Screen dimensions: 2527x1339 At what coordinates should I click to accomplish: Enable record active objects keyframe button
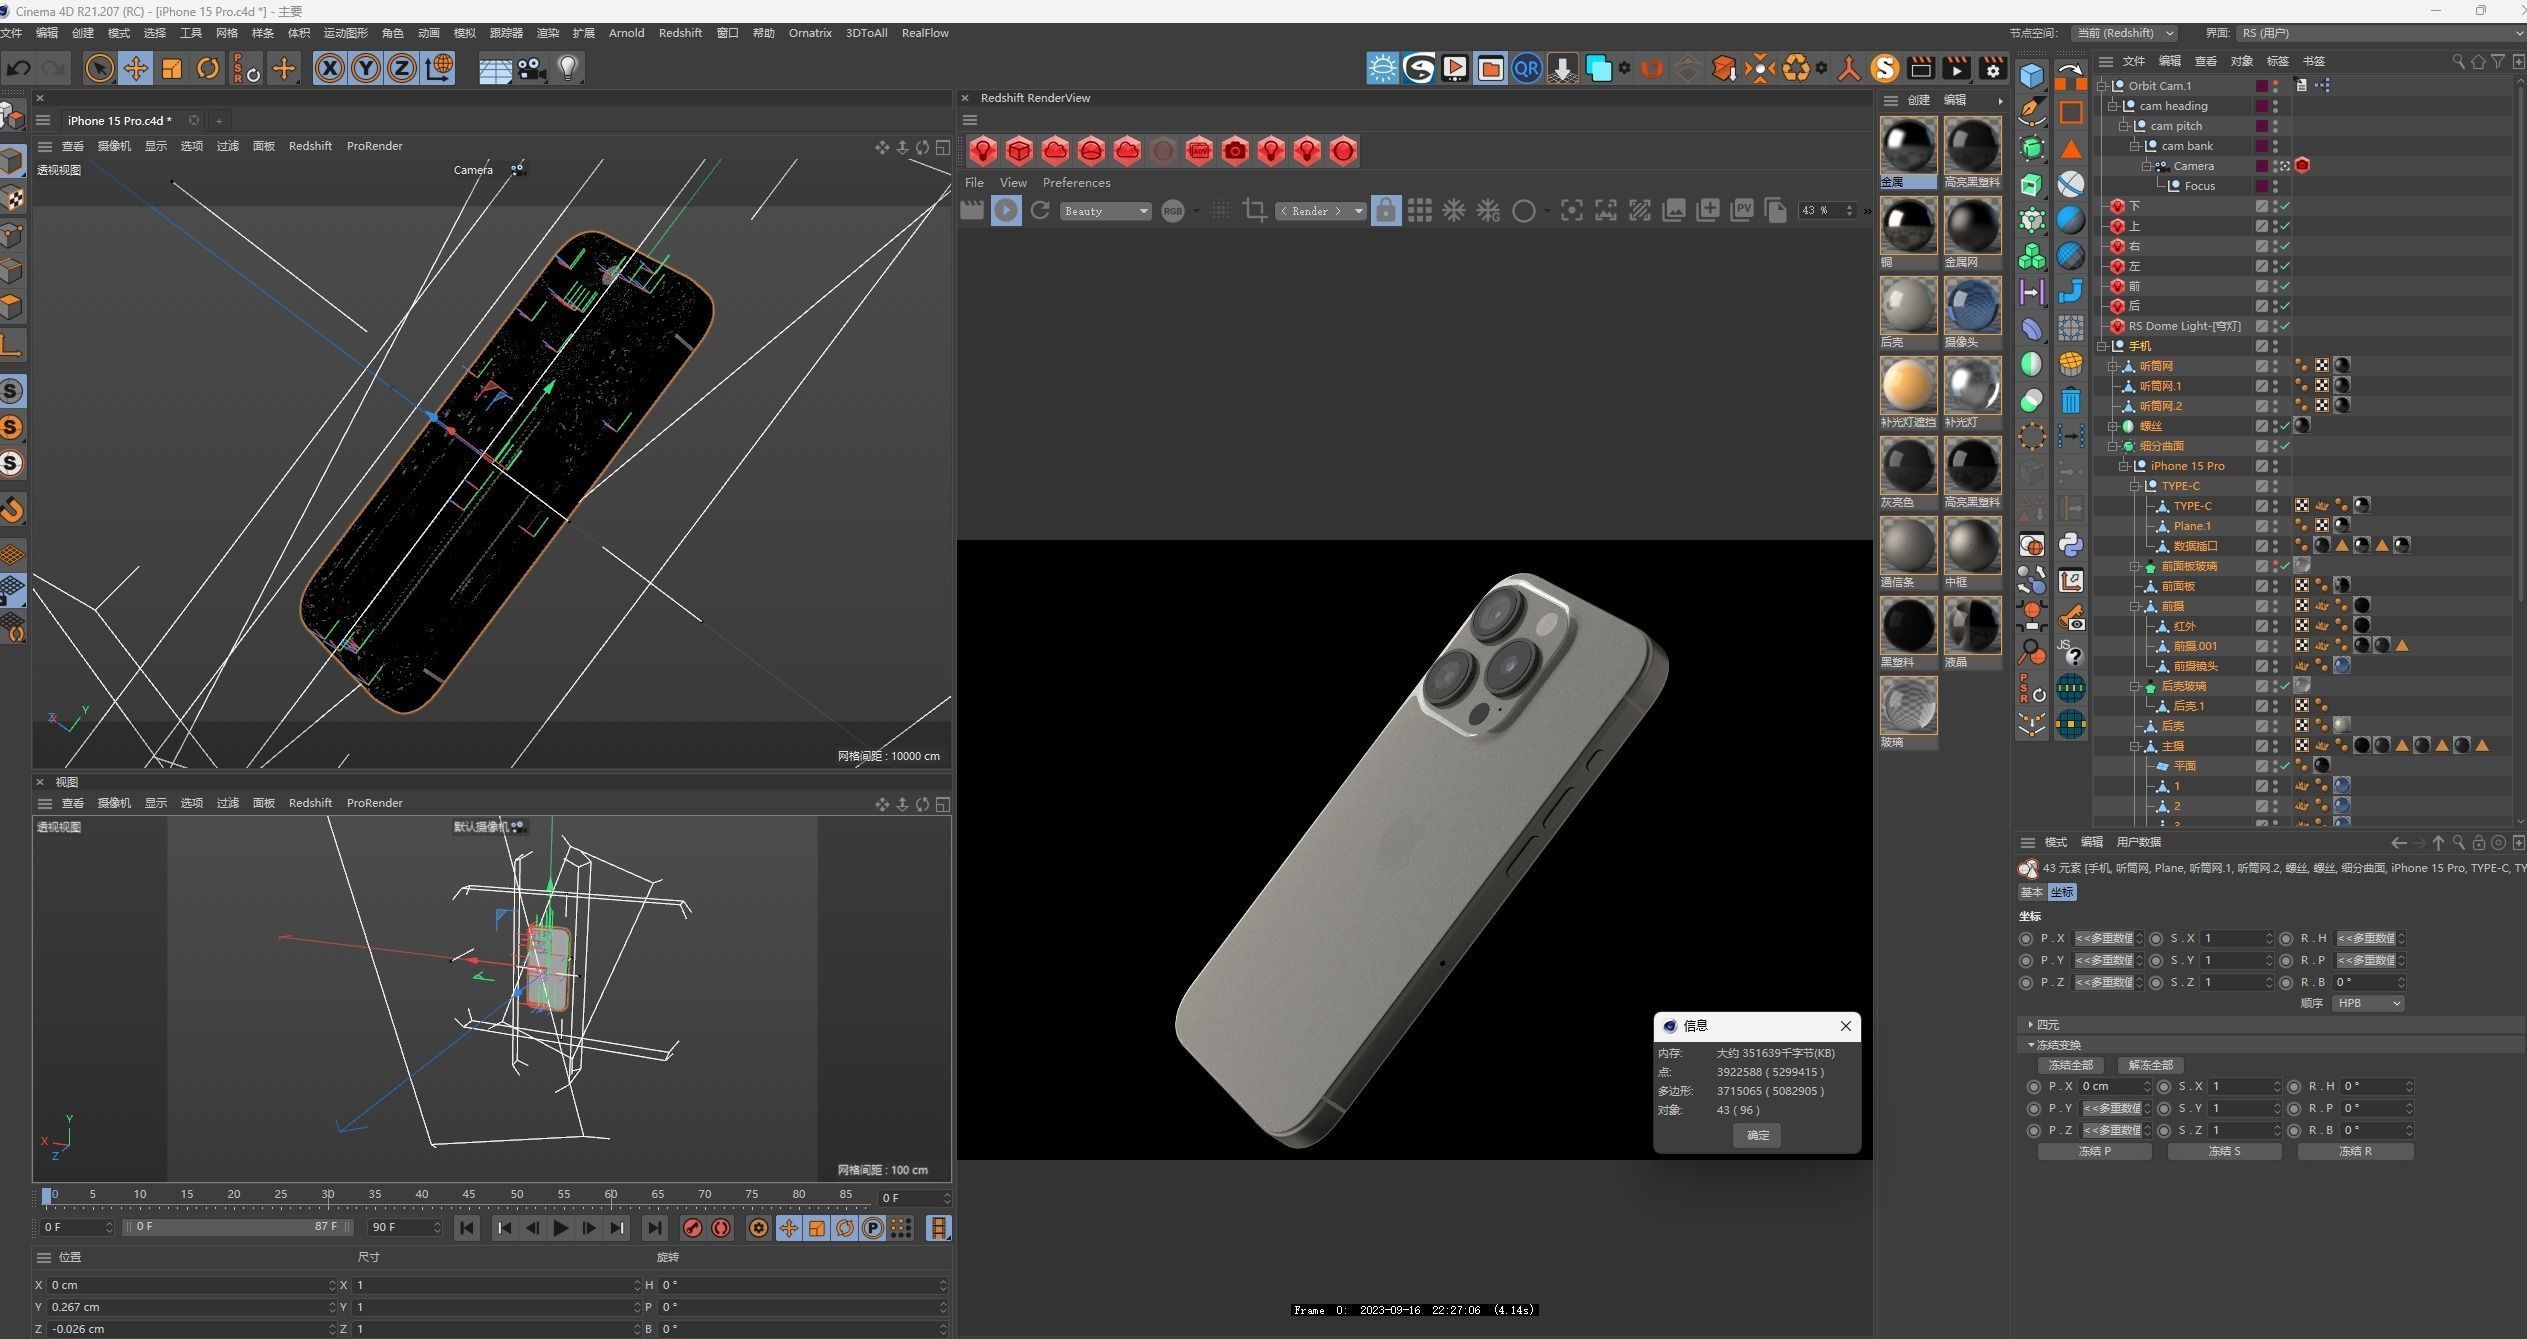(x=692, y=1228)
